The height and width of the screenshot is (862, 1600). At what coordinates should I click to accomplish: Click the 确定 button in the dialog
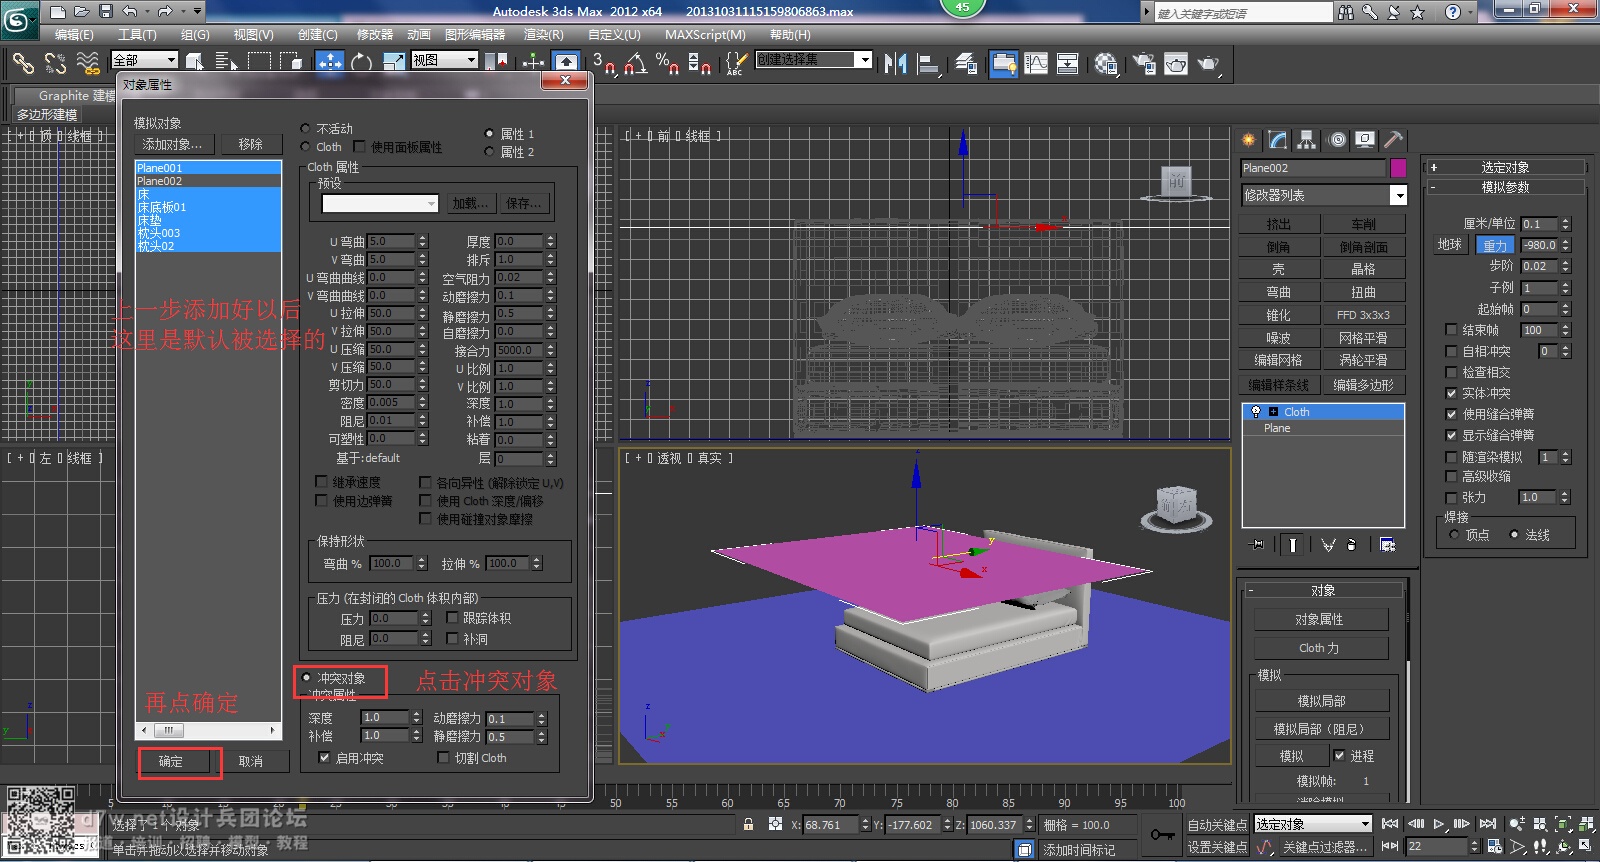pyautogui.click(x=170, y=761)
